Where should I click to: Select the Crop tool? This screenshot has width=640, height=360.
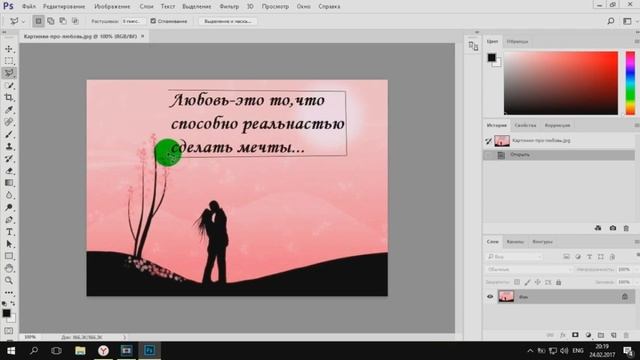click(9, 98)
